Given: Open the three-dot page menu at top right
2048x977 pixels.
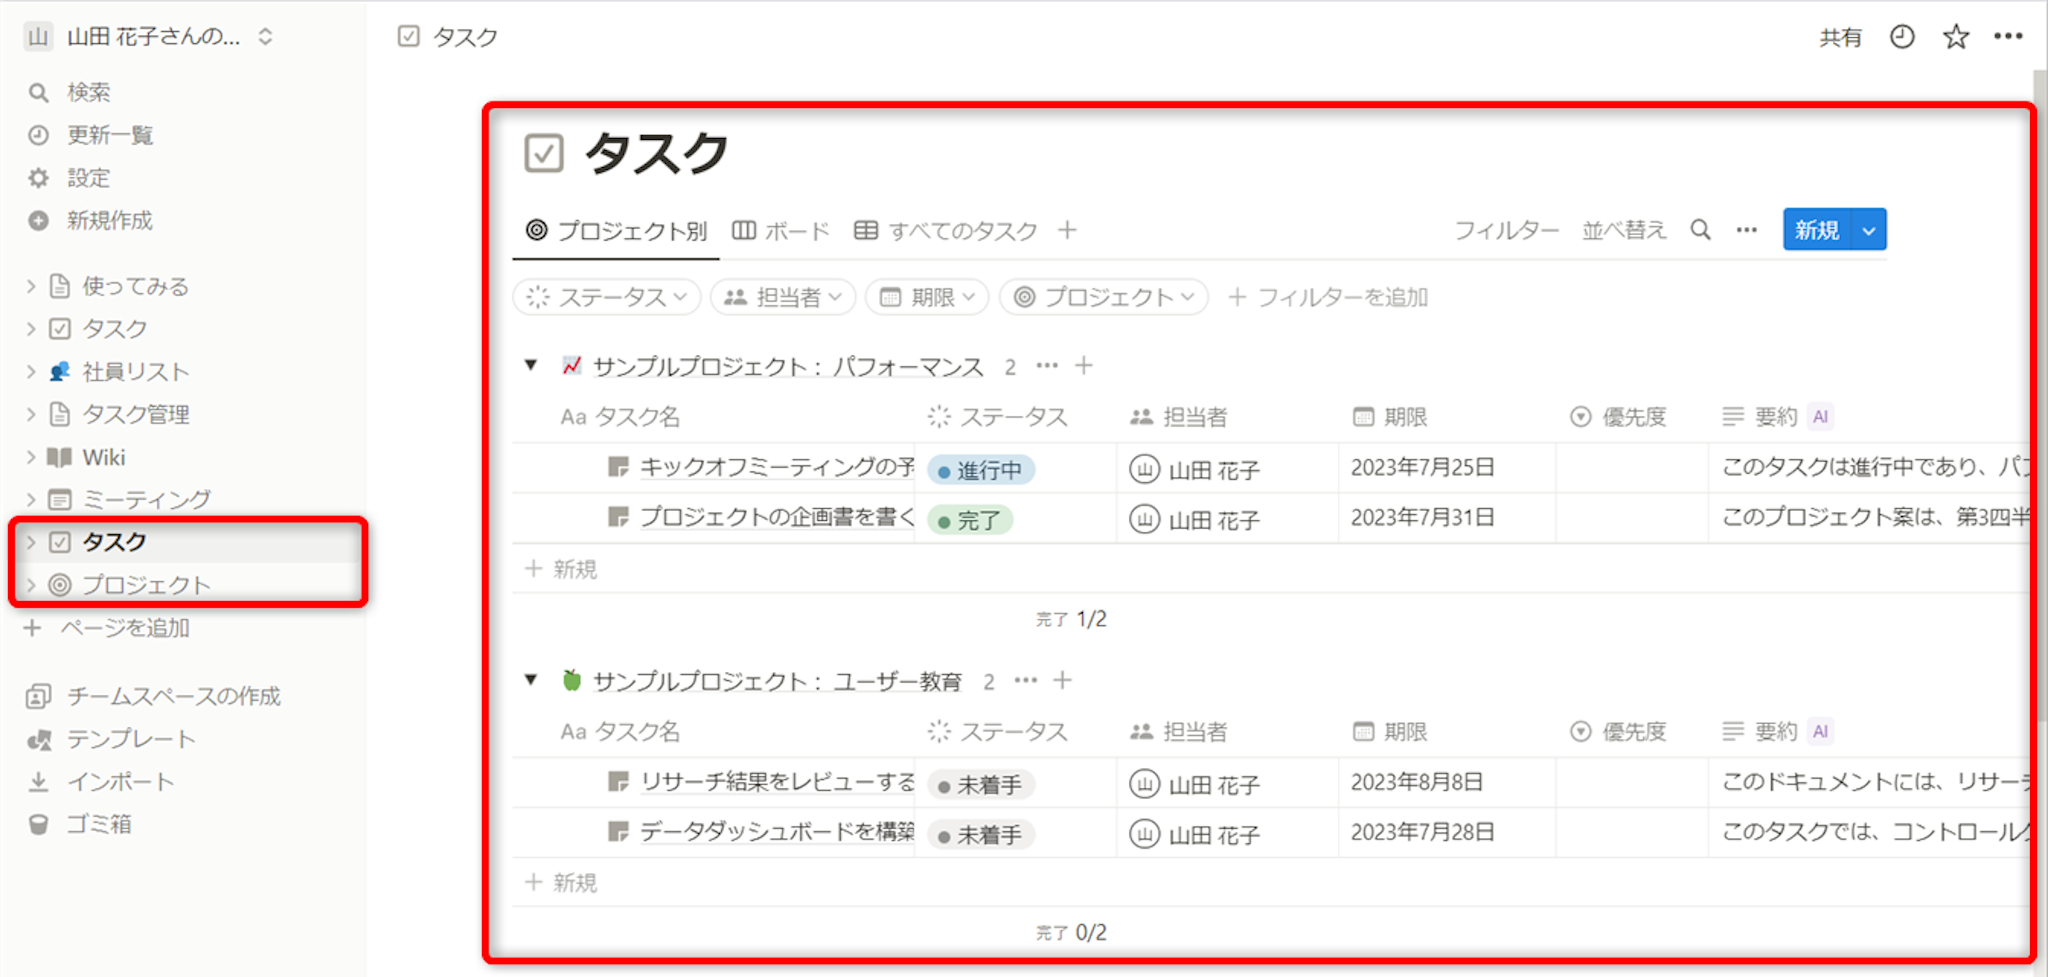Looking at the screenshot, I should [2008, 37].
